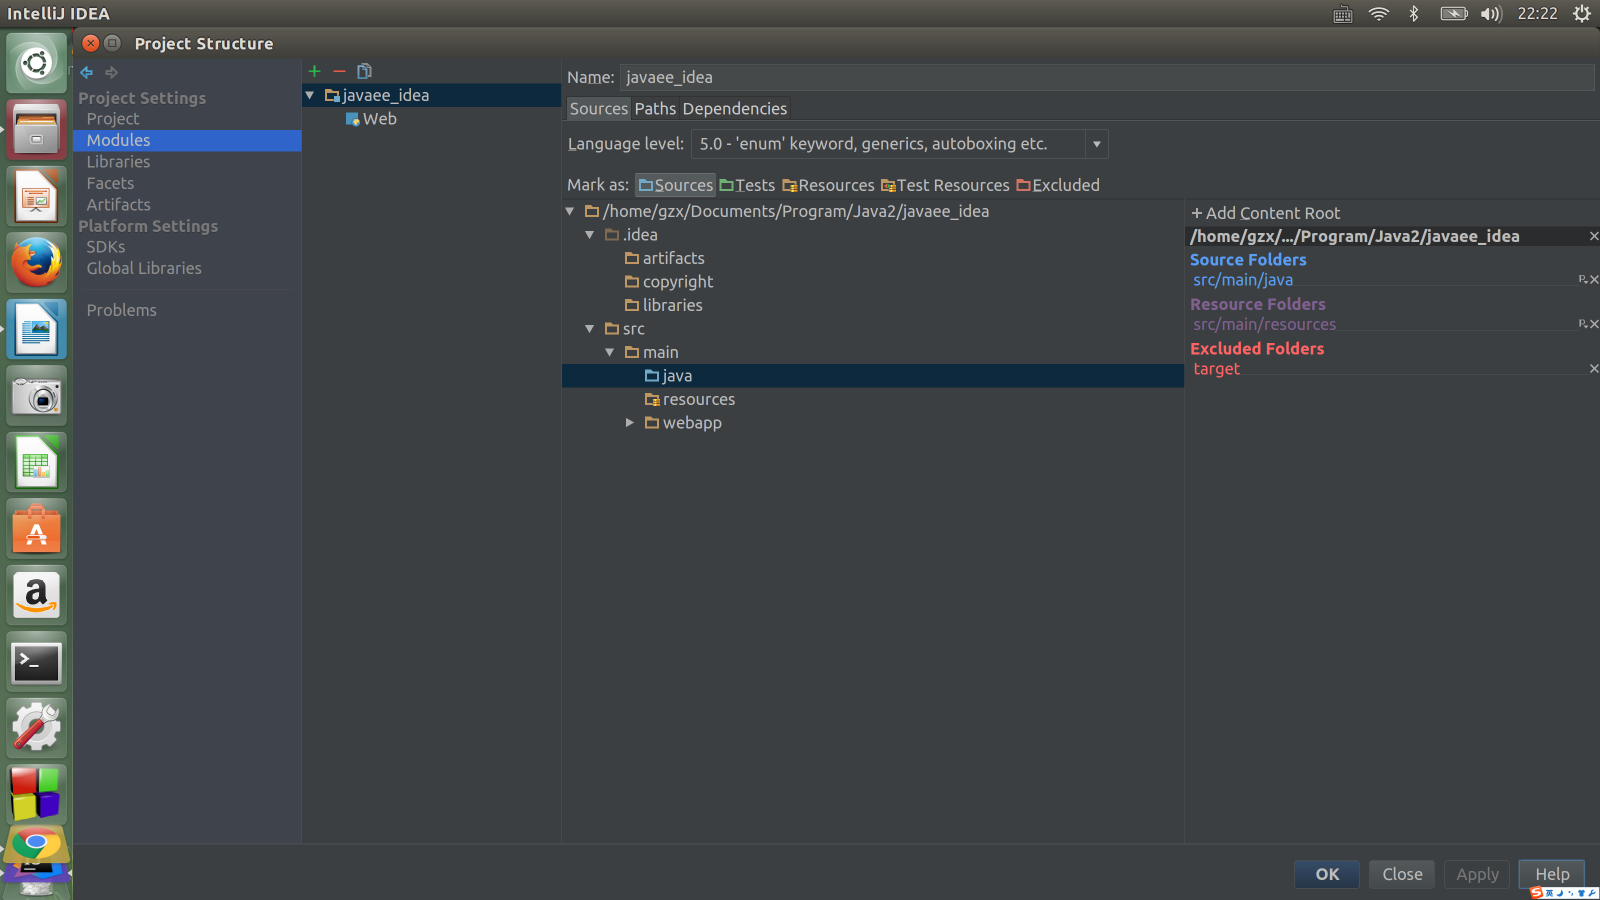
Task: Open Wi-Fi network indicator
Action: [1379, 14]
